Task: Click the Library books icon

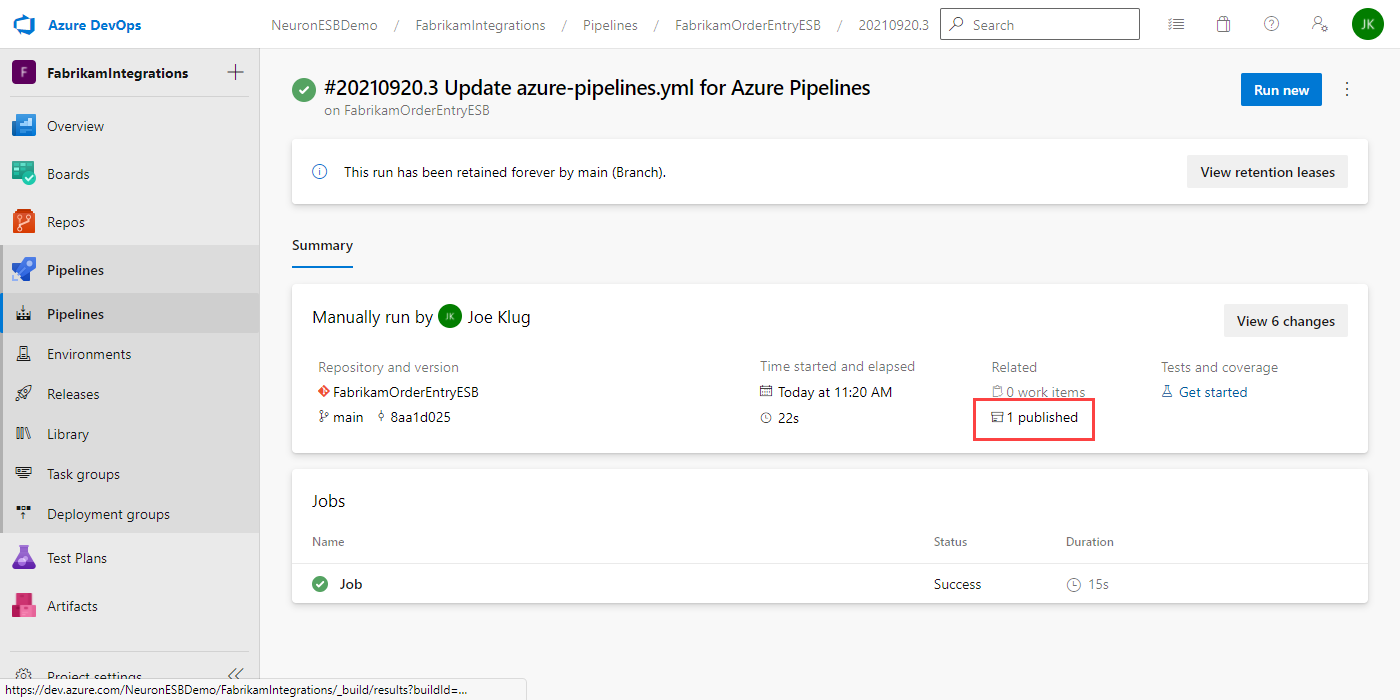Action: pos(24,434)
